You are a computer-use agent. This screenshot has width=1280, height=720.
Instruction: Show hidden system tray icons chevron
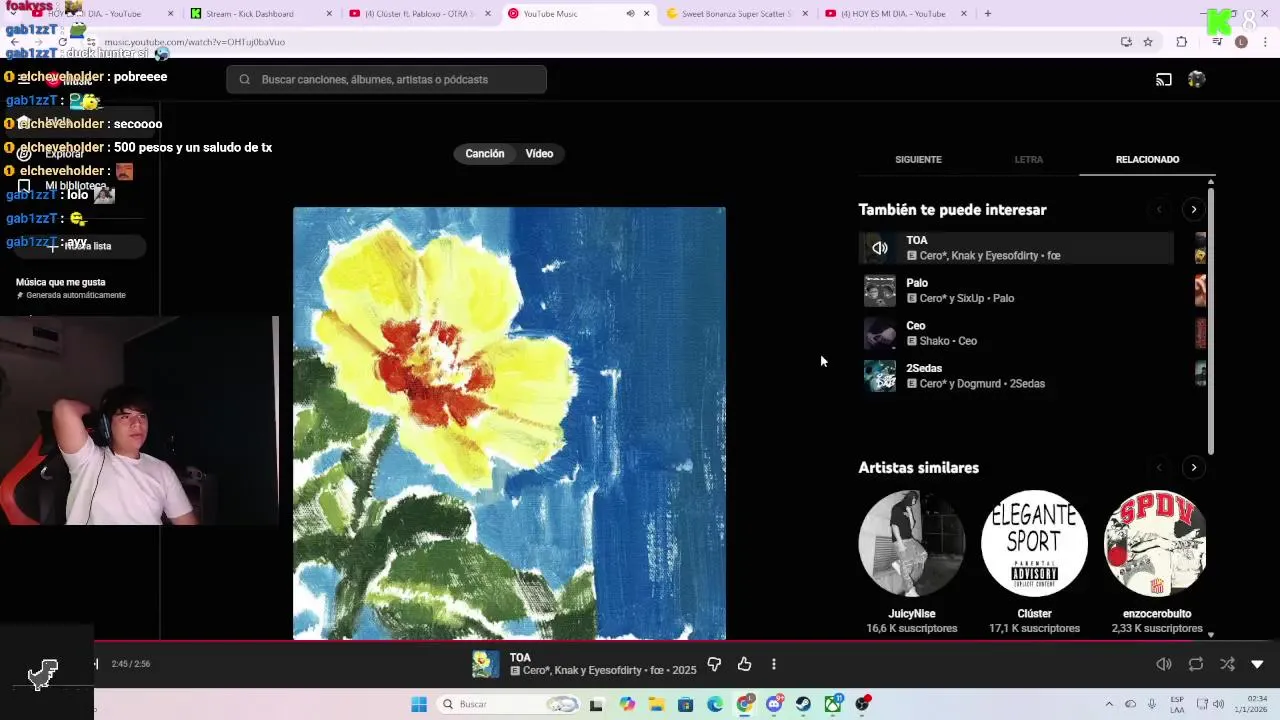click(x=1108, y=704)
